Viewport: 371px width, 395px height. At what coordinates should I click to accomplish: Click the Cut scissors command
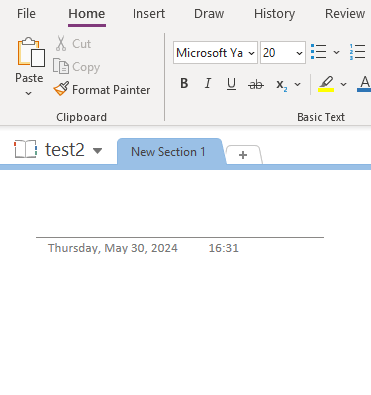pos(73,44)
